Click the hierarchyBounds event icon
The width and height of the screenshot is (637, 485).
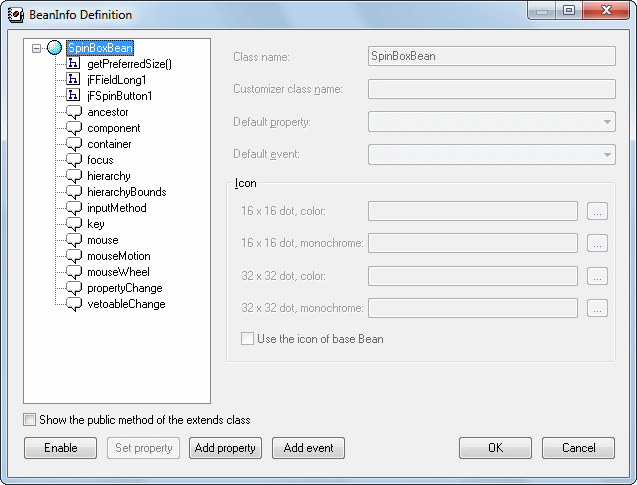pos(74,192)
